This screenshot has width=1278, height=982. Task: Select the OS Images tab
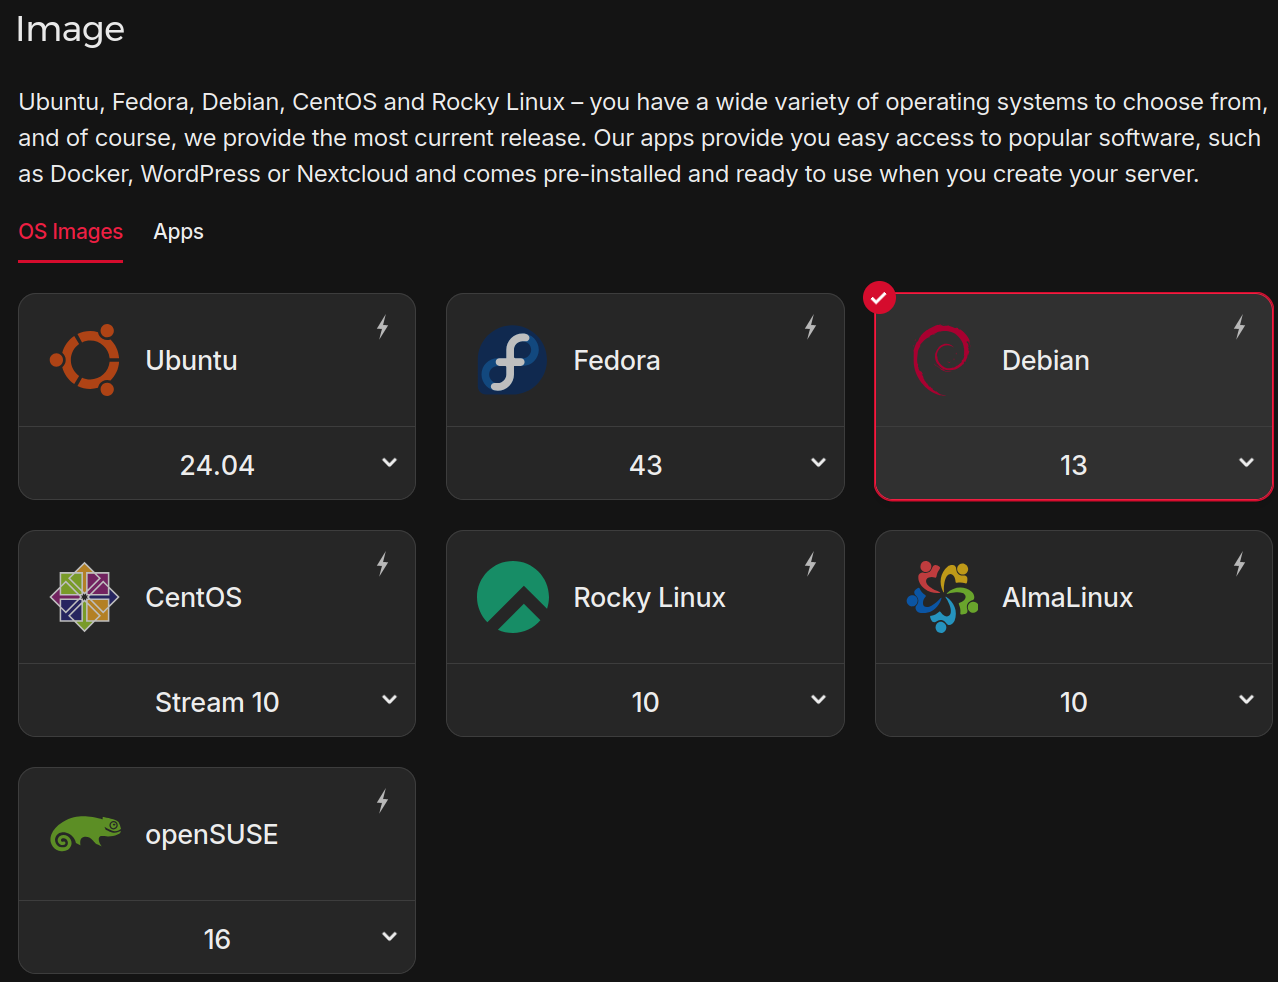click(71, 232)
